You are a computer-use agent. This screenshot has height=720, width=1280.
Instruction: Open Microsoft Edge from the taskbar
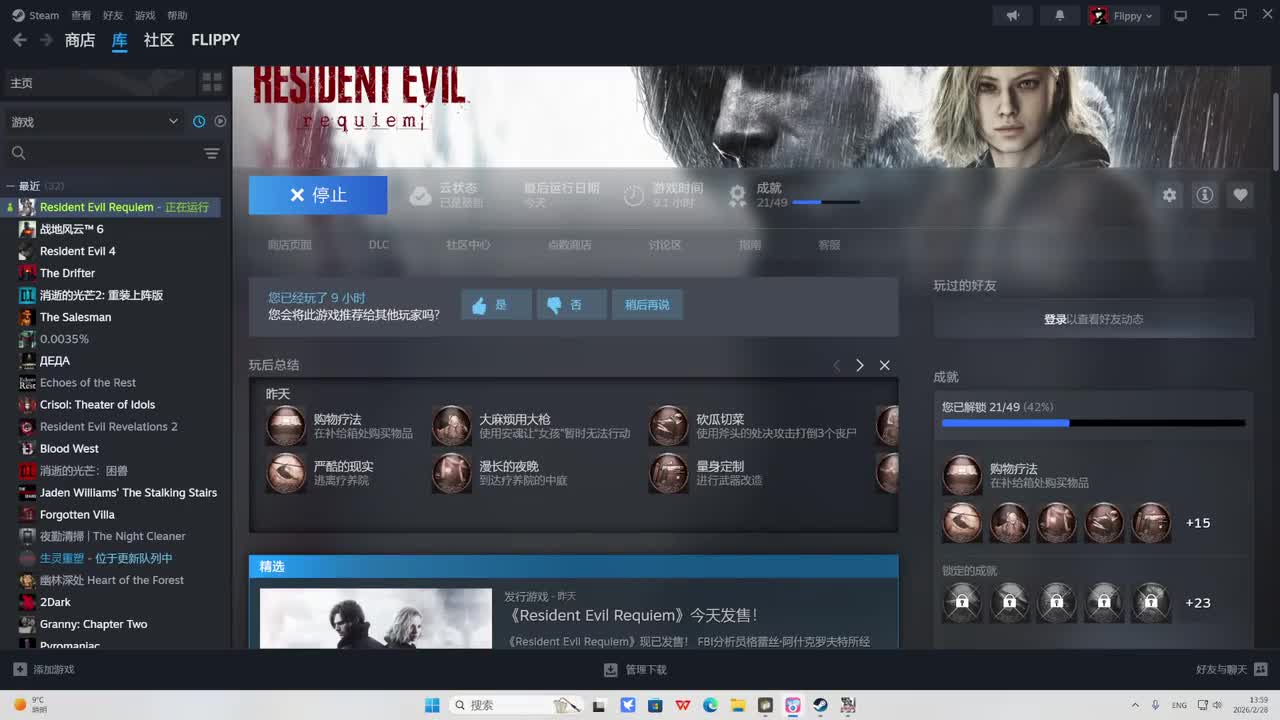tap(710, 705)
